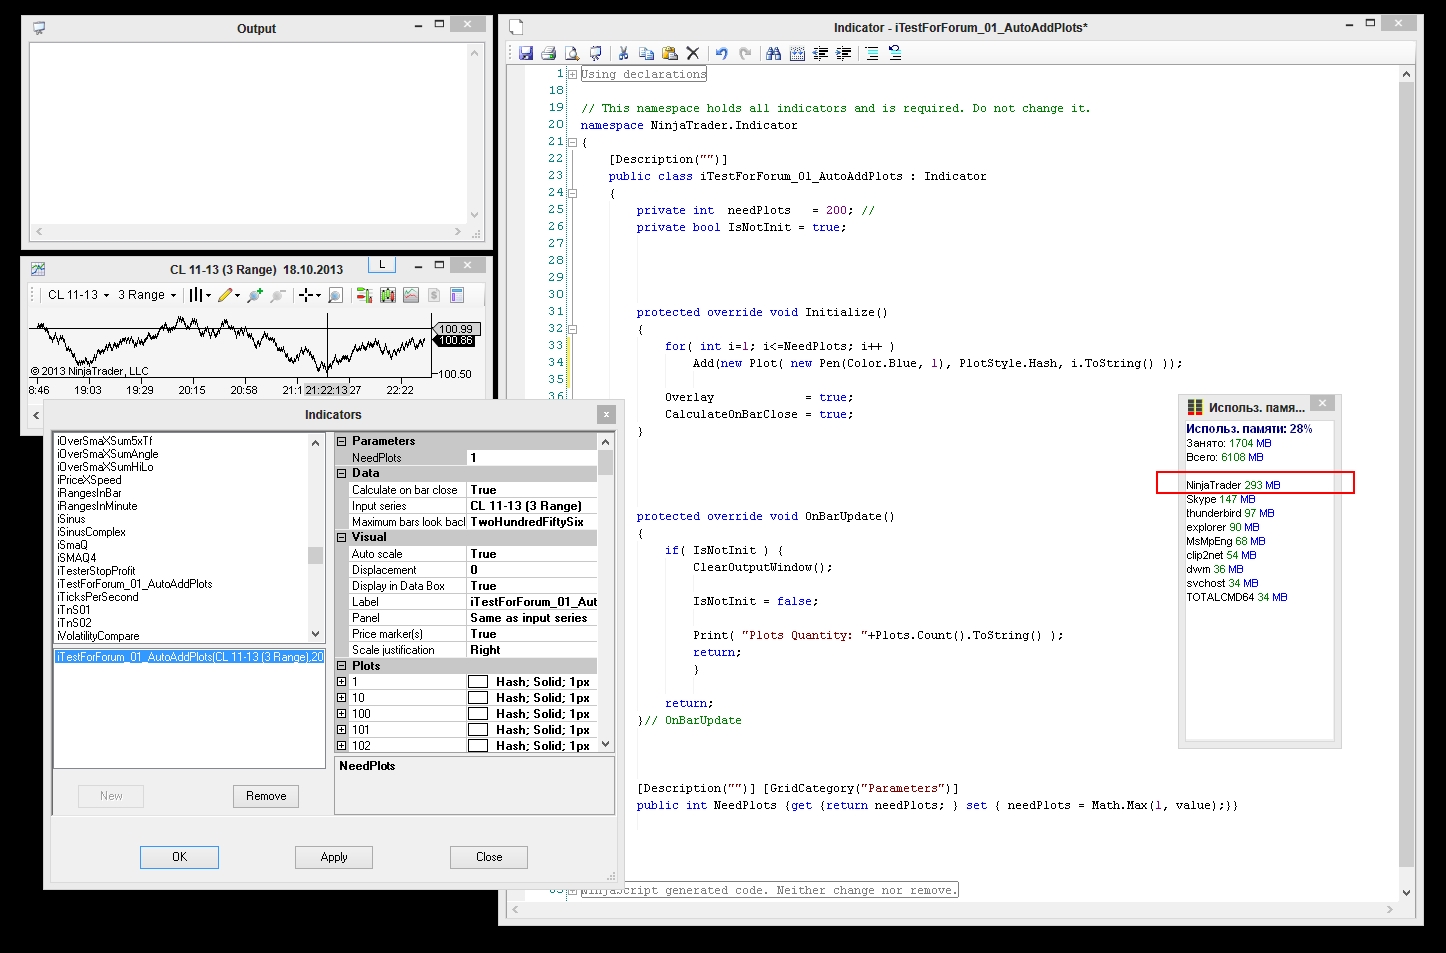Open the drawing tools pencil icon
The height and width of the screenshot is (953, 1446).
pos(225,295)
